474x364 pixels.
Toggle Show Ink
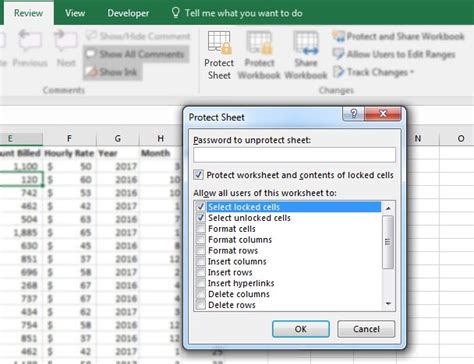pos(113,72)
